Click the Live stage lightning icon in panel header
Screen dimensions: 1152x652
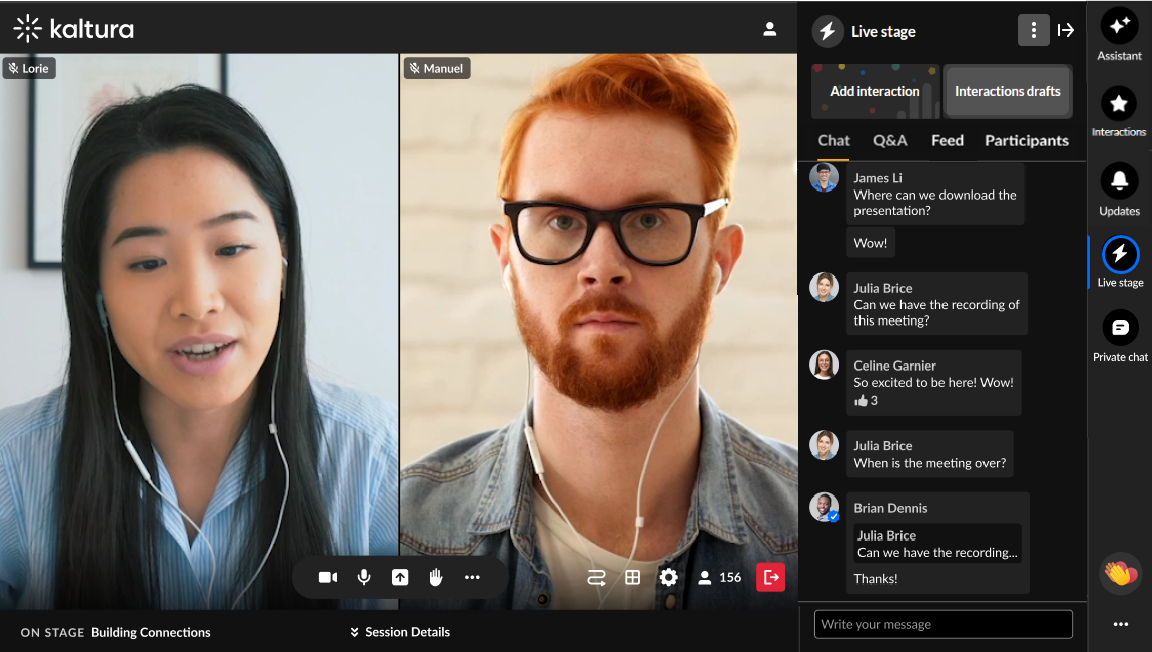827,32
